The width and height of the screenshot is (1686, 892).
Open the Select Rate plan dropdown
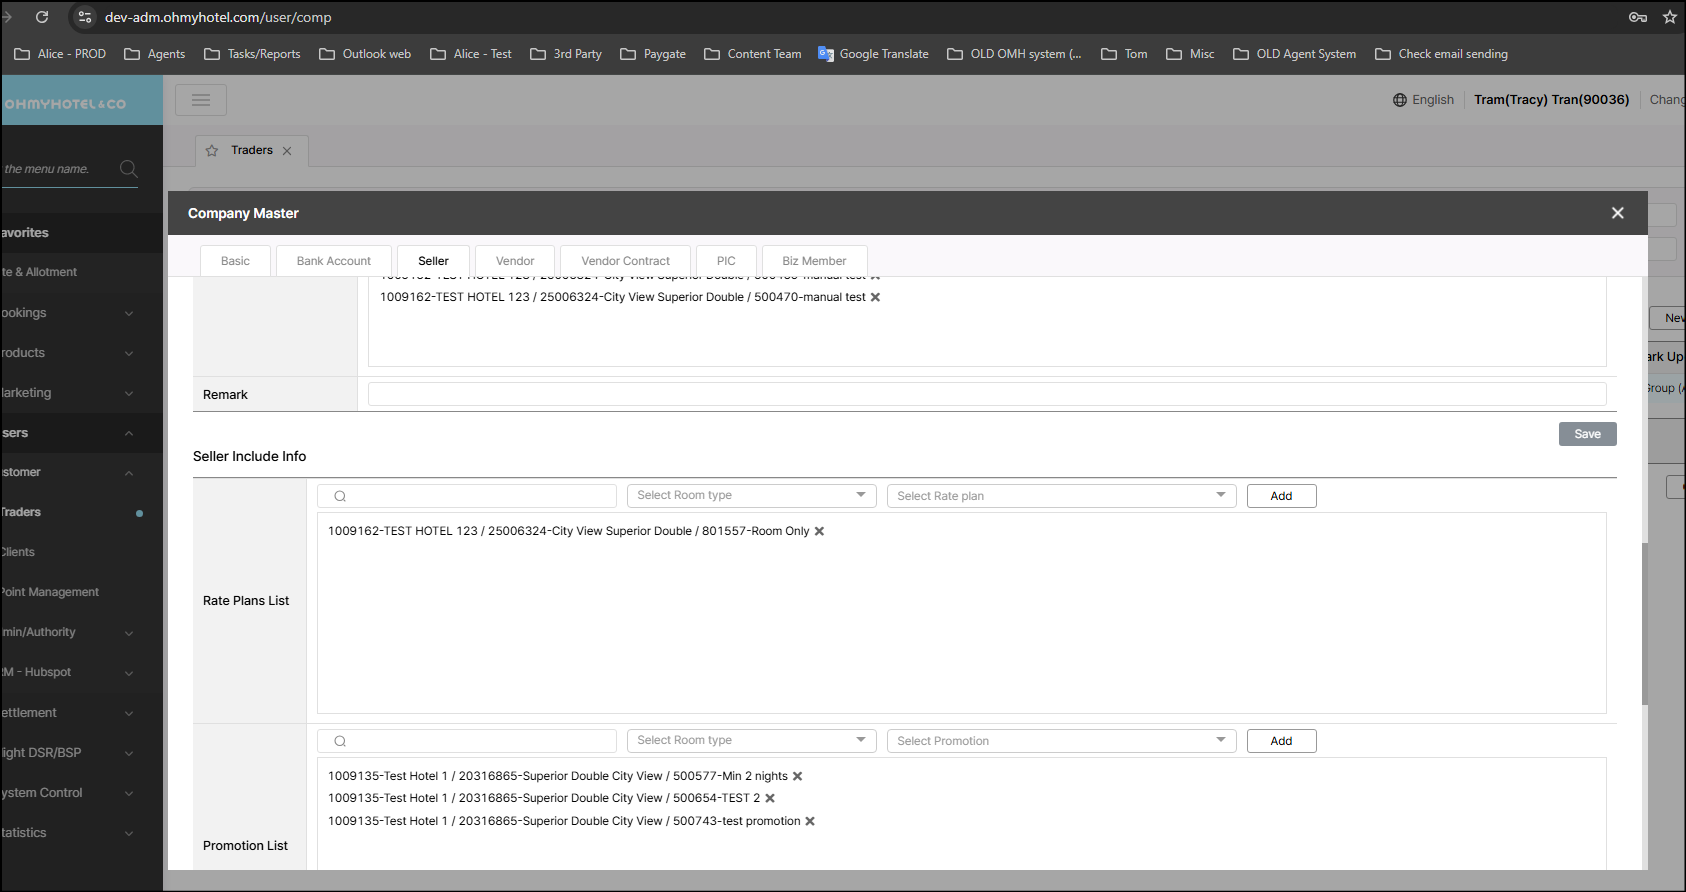(x=1061, y=496)
